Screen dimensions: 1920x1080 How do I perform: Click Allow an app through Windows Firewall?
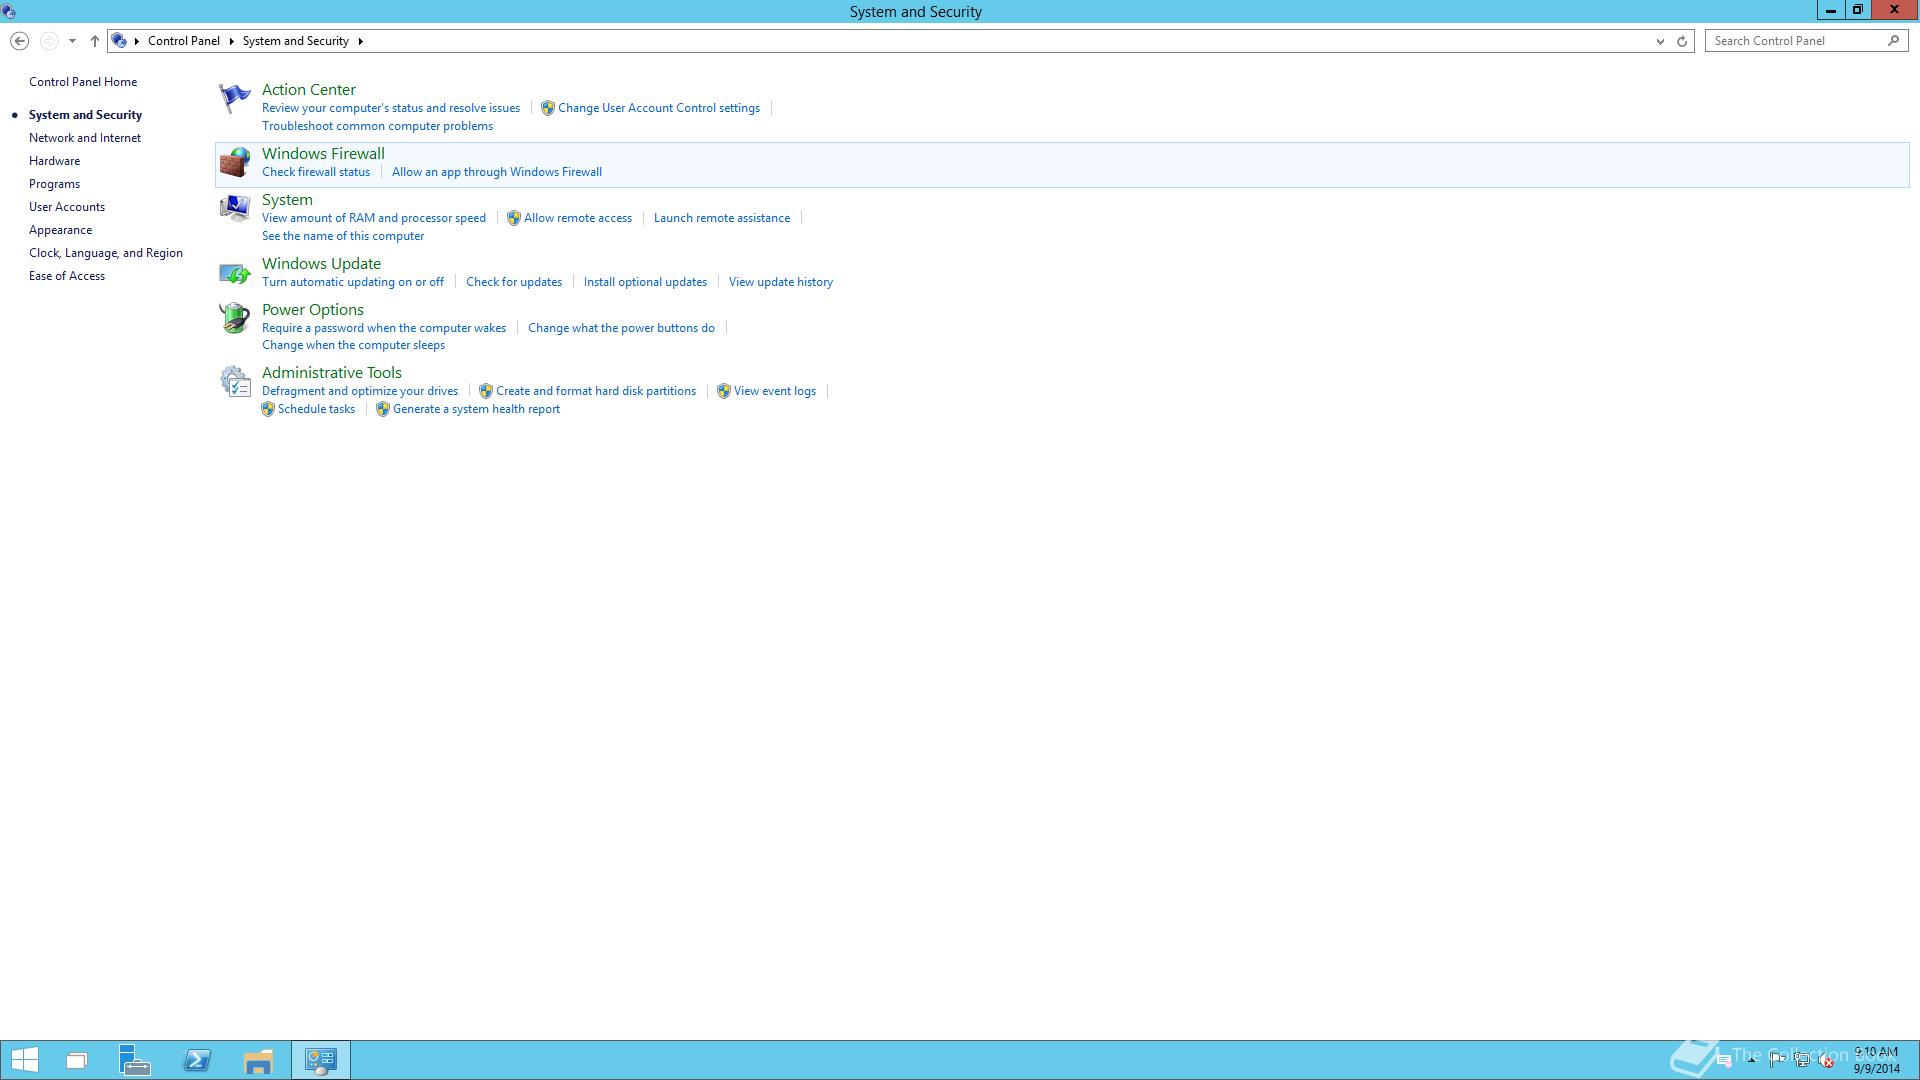click(497, 172)
